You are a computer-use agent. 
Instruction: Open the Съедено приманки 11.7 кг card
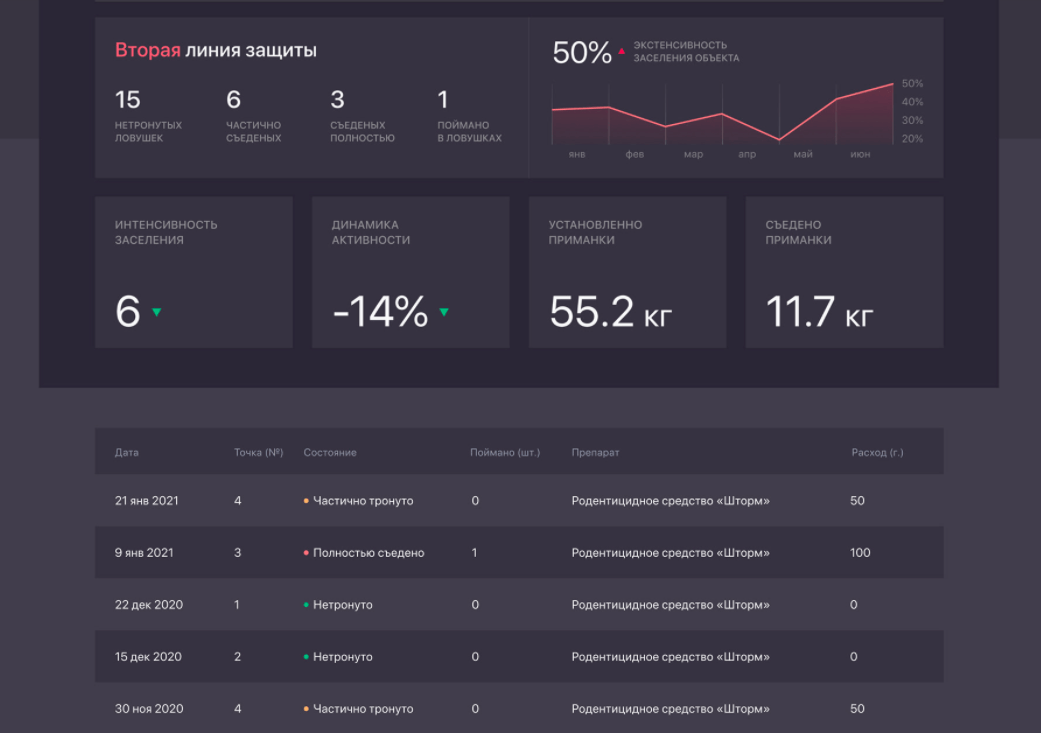(x=844, y=272)
